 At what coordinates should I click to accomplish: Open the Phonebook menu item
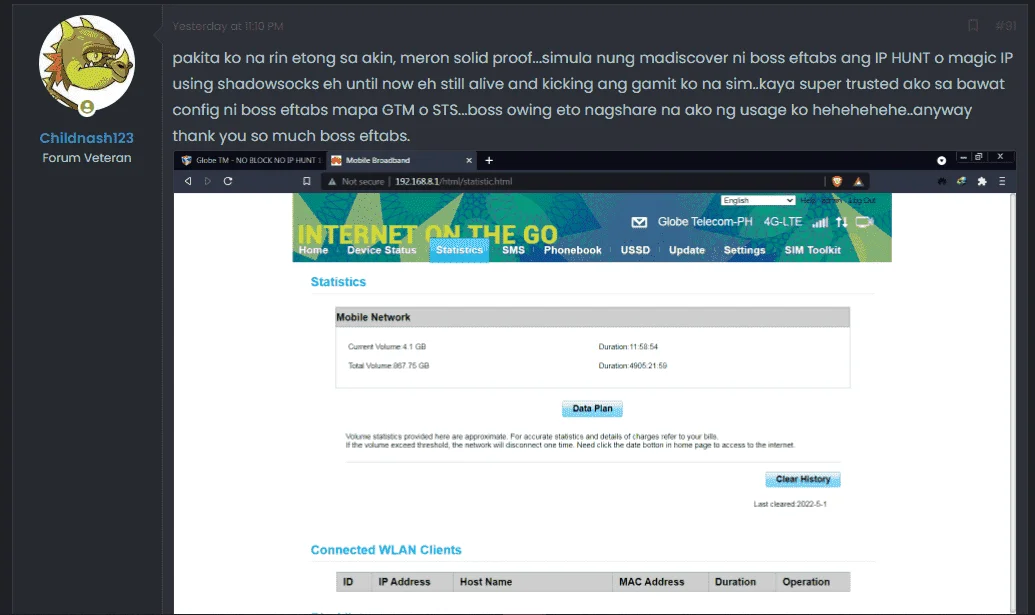pos(572,250)
